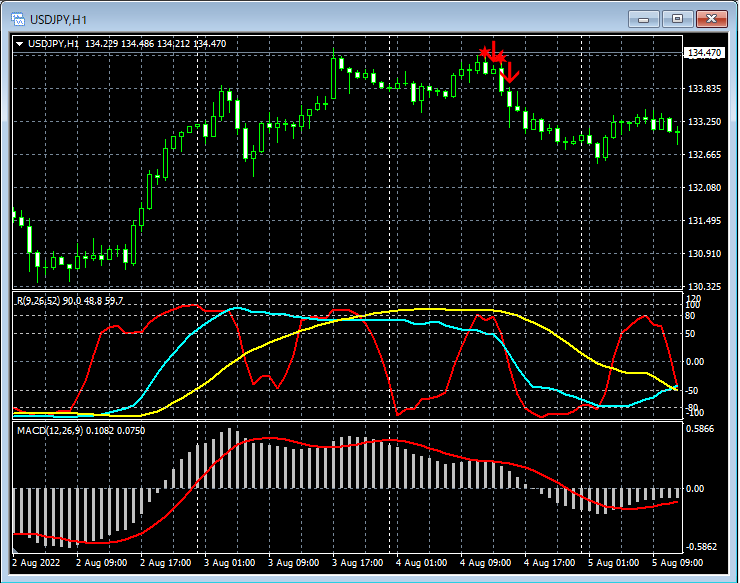Click the 2 Aug 2022 date label
Image resolution: width=740 pixels, height=583 pixels.
(34, 563)
